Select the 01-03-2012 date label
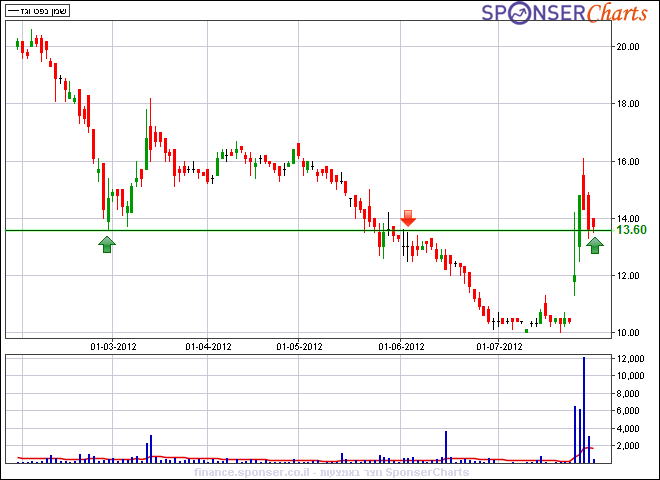660x480 pixels. pos(113,347)
